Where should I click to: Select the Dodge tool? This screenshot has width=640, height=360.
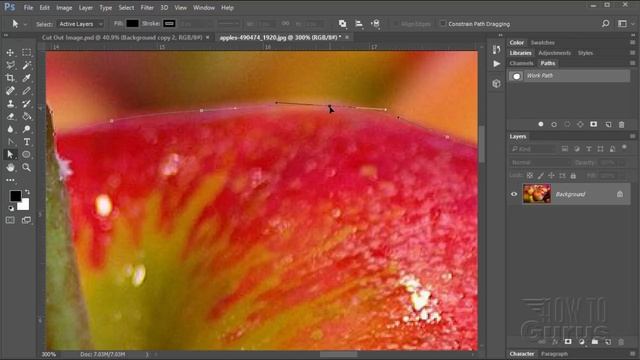[27, 129]
